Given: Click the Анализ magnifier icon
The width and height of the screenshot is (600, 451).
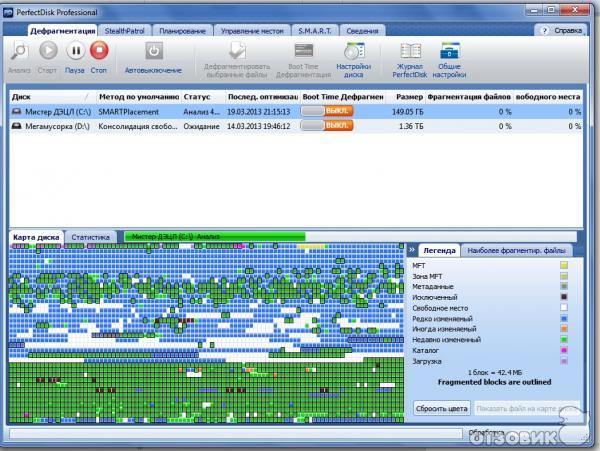Looking at the screenshot, I should point(19,51).
